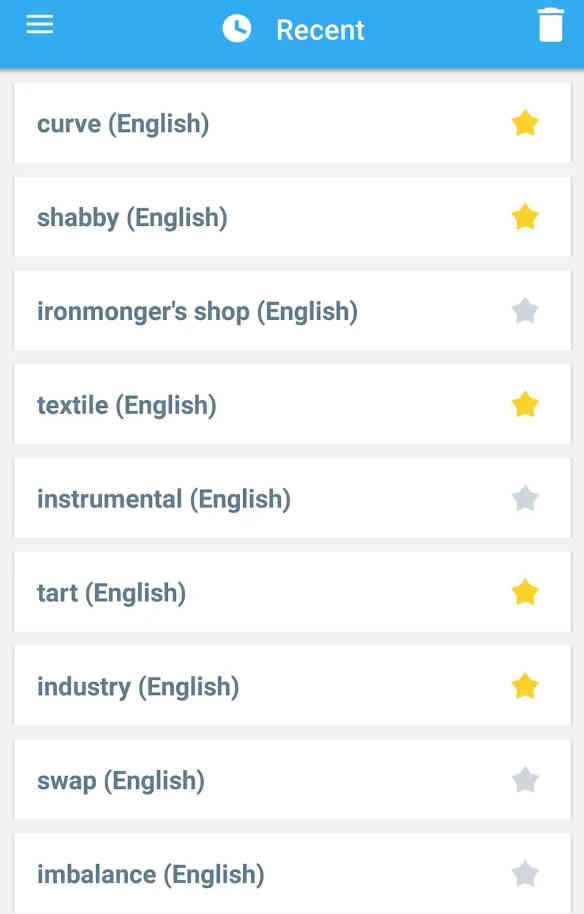Viewport: 584px width, 914px height.
Task: Toggle favorite star for tart
Action: (525, 592)
